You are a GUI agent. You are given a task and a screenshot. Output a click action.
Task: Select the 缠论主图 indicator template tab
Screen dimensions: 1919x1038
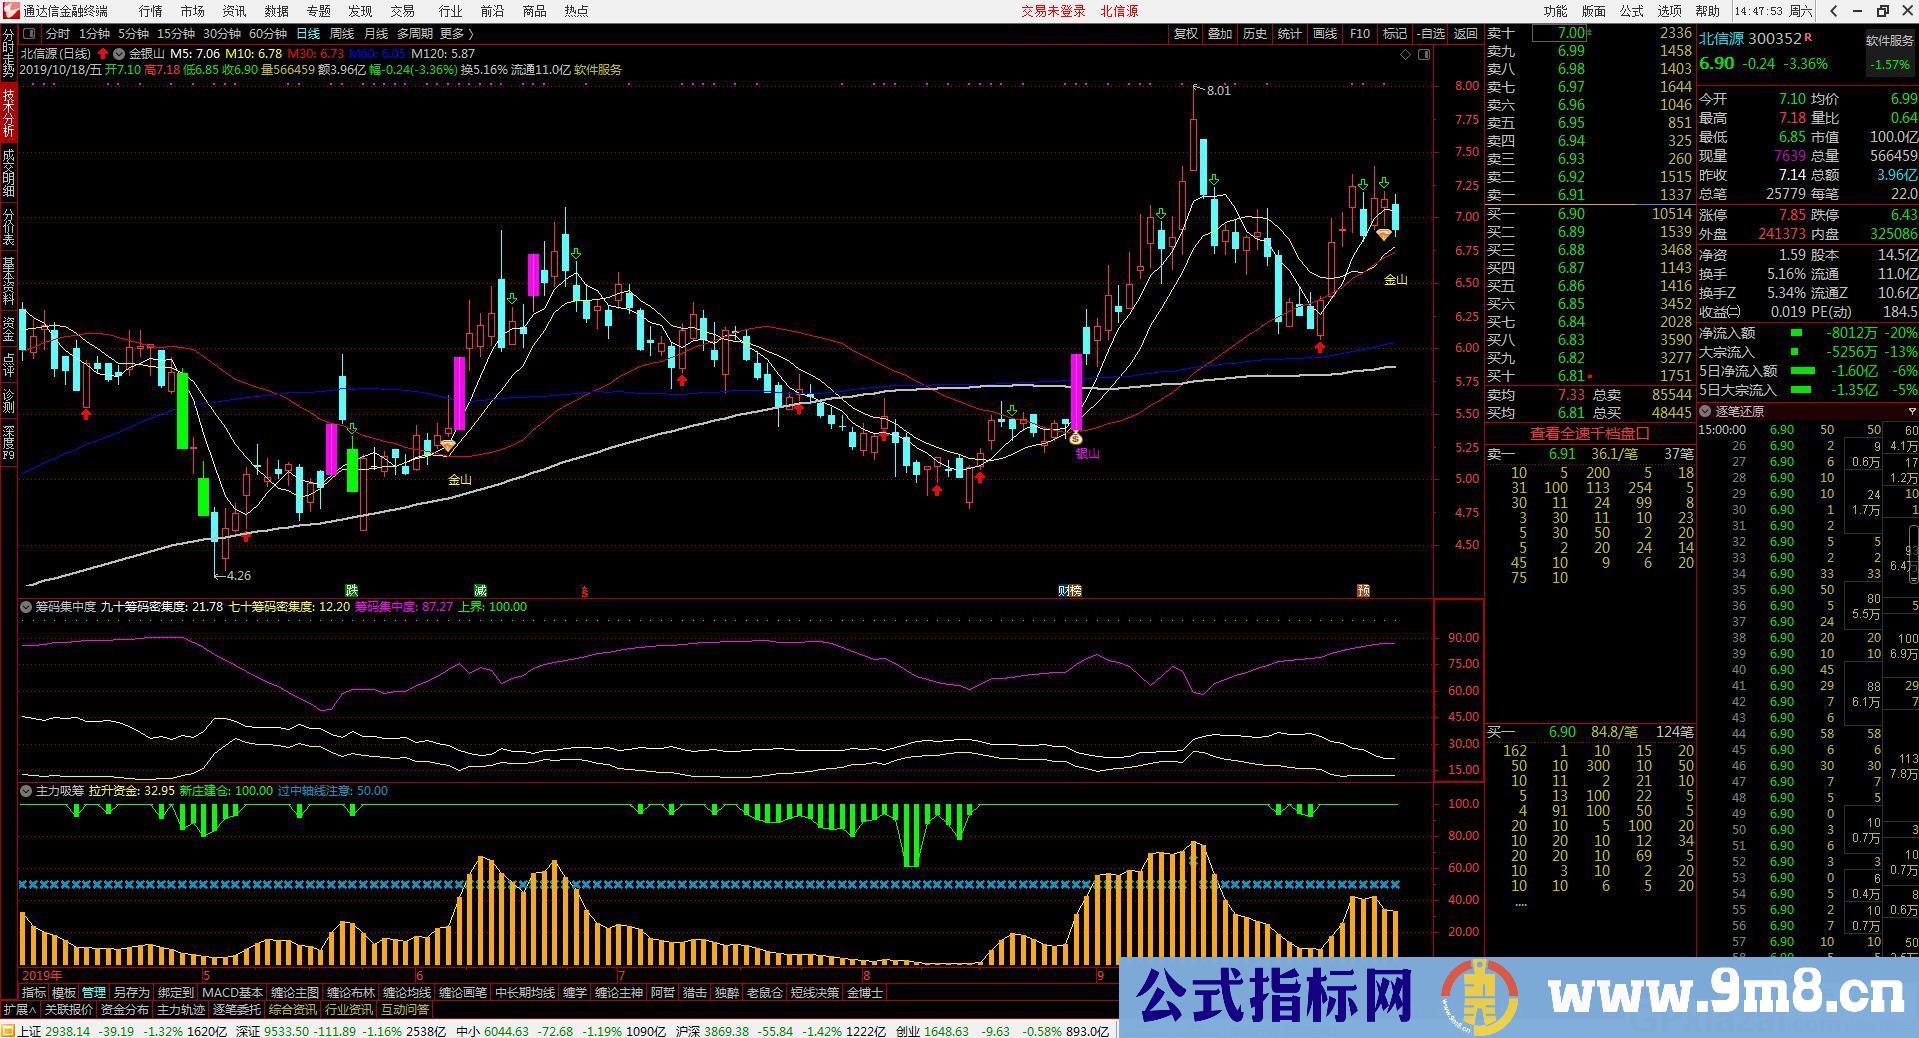(x=294, y=993)
